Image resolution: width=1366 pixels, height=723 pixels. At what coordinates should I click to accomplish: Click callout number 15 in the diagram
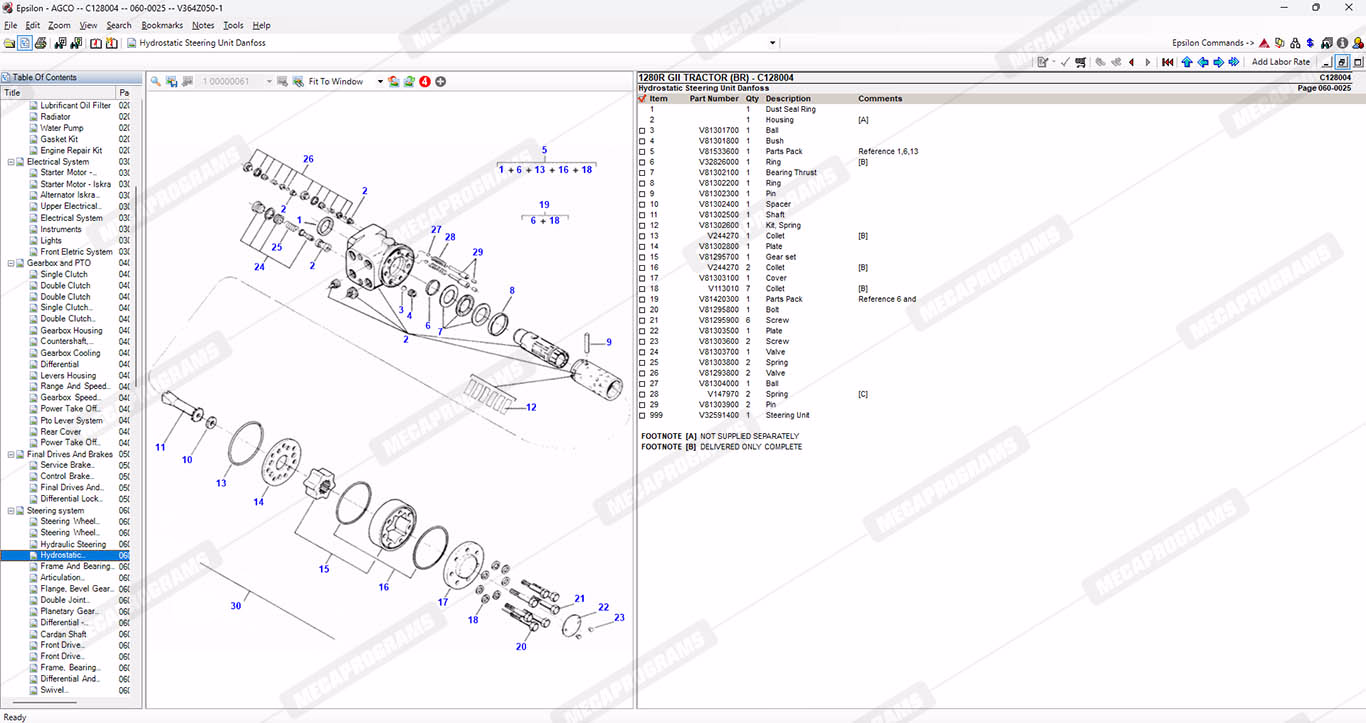point(324,569)
